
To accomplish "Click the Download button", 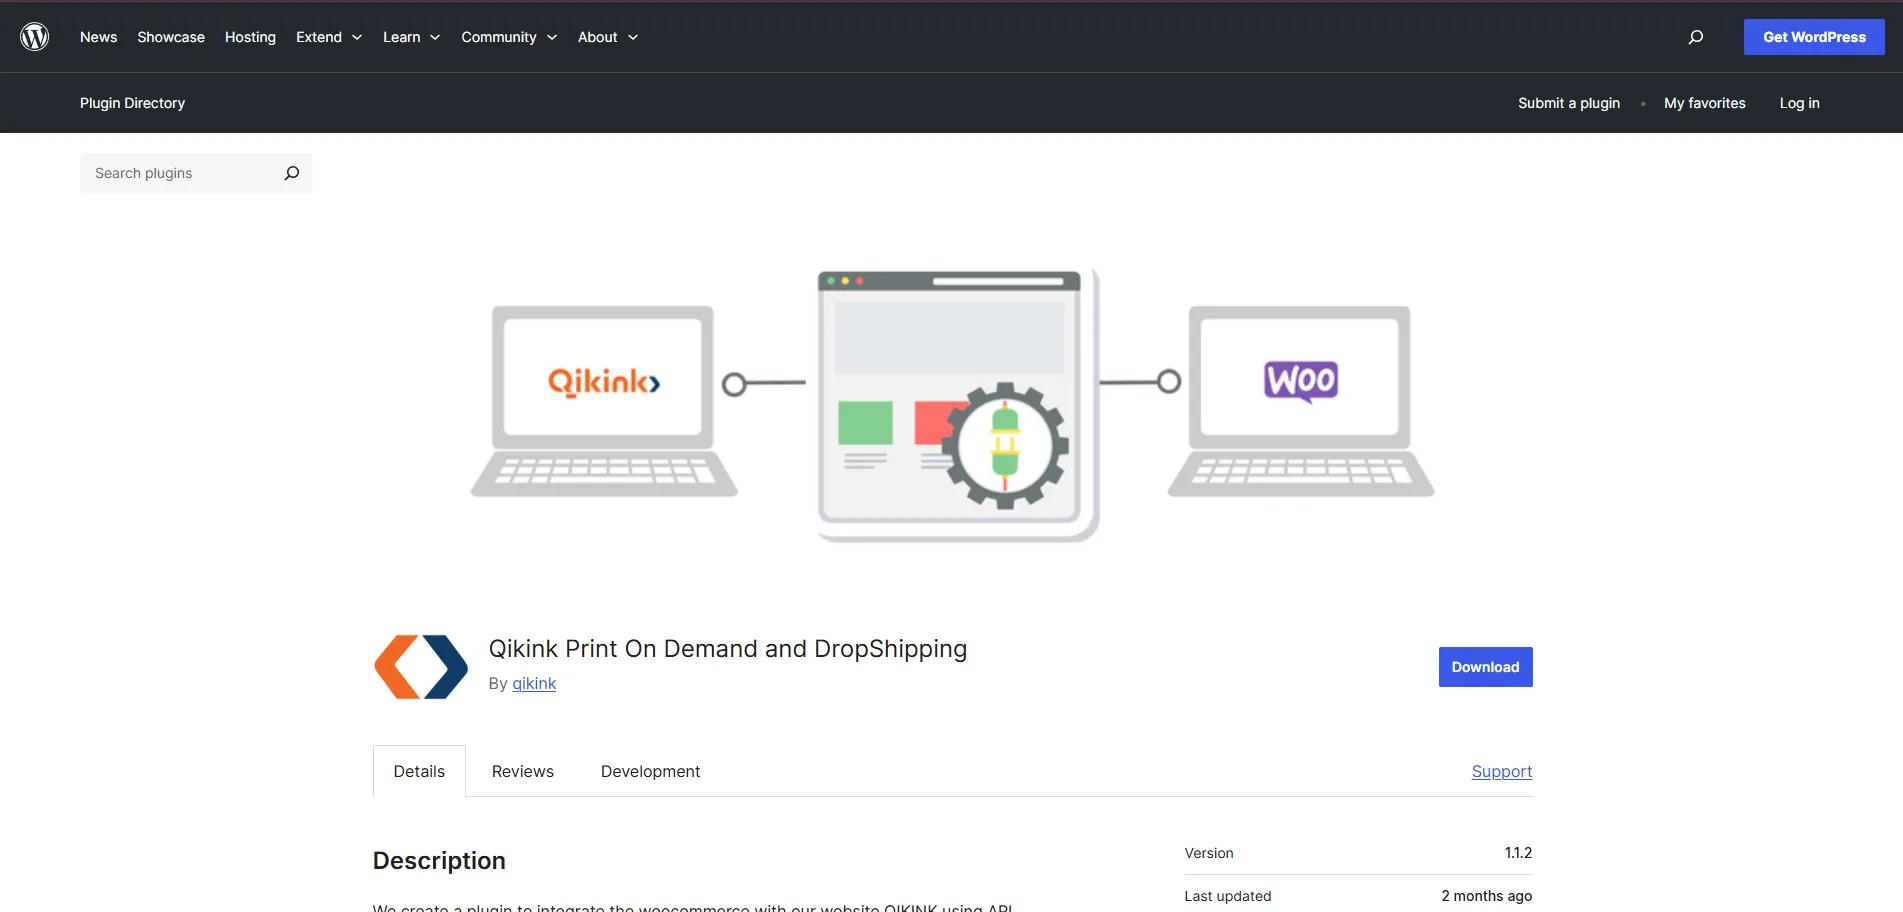I will point(1485,667).
